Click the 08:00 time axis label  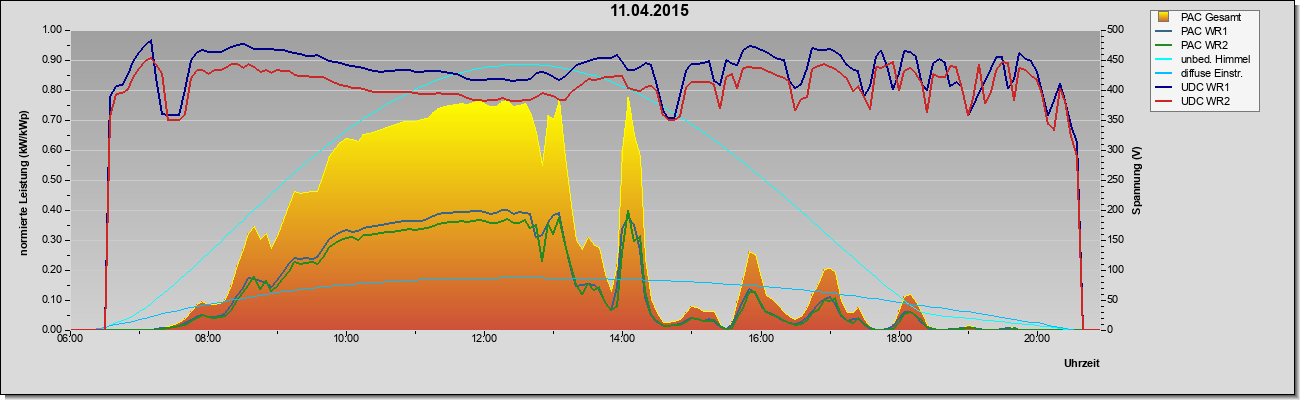coord(208,339)
